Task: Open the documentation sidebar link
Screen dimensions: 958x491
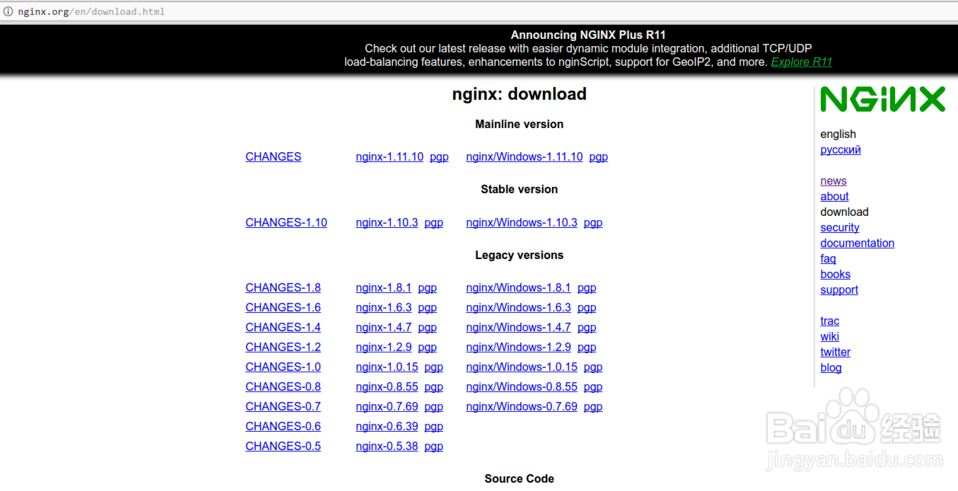Action: click(x=857, y=243)
